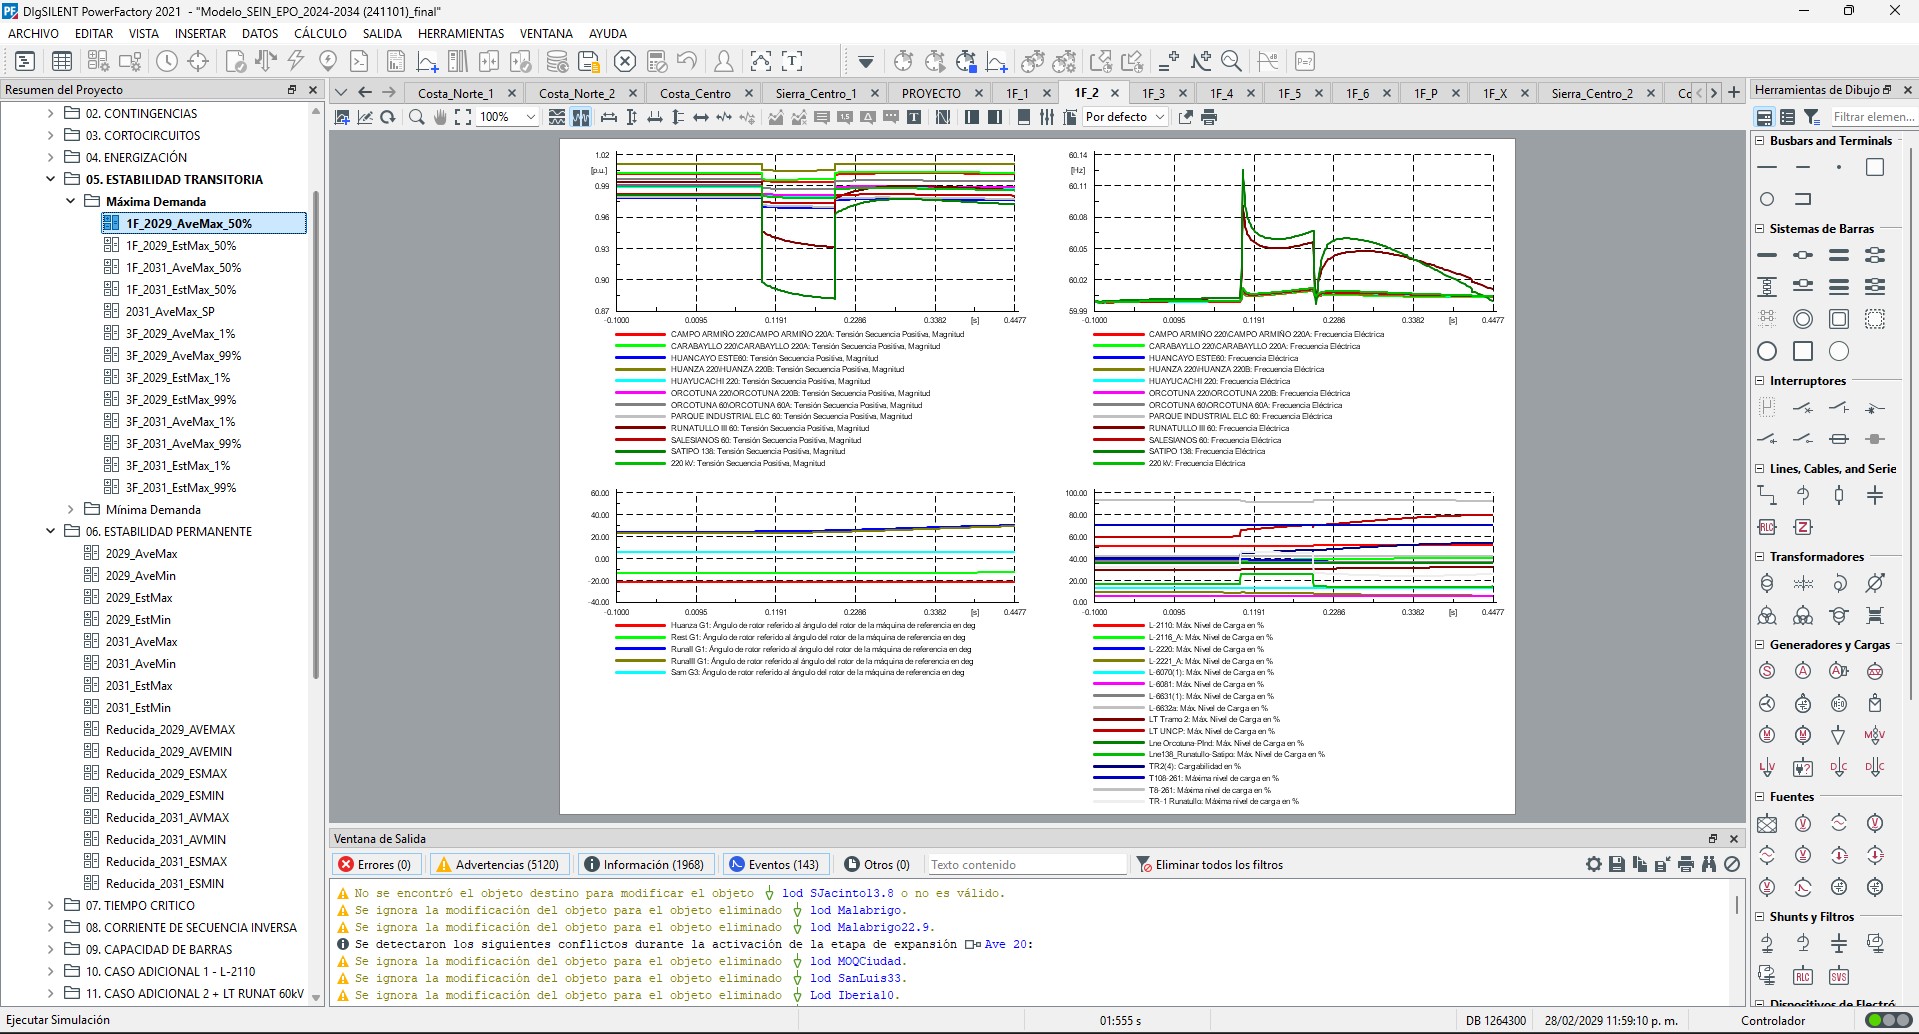Click the output window settings gear
The width and height of the screenshot is (1919, 1034).
coord(1593,864)
